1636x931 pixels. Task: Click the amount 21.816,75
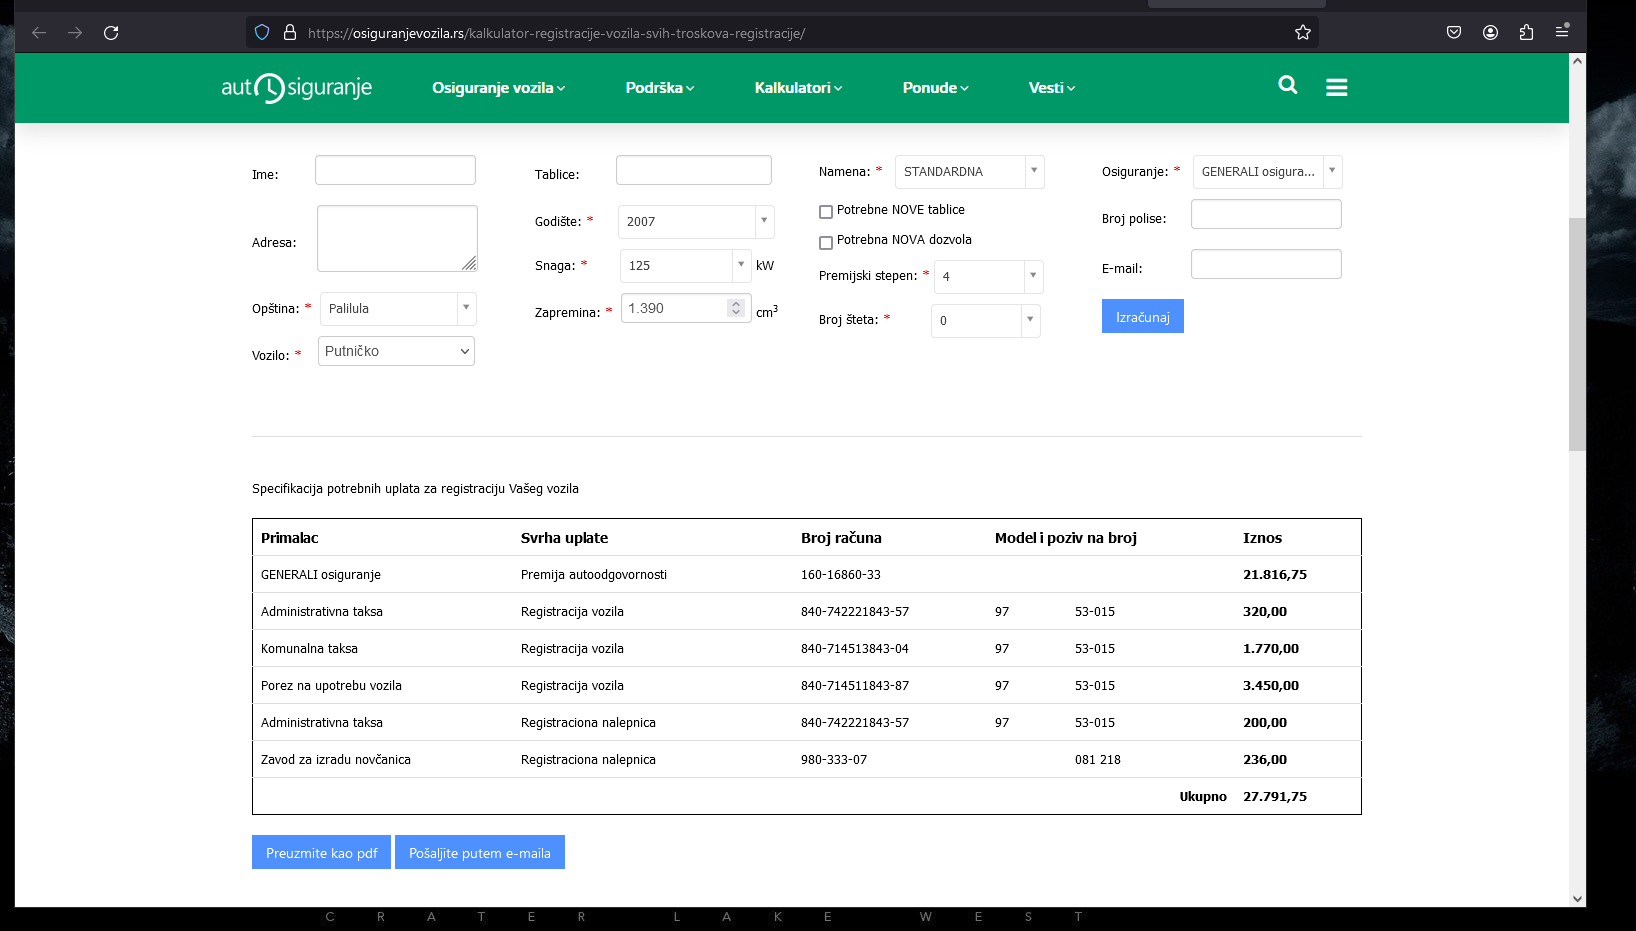[1275, 574]
